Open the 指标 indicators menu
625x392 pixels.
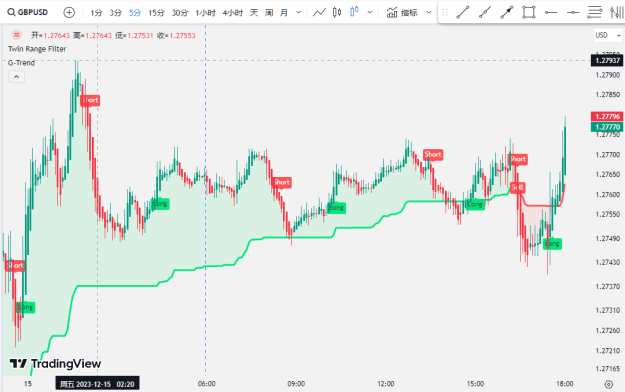[402, 13]
